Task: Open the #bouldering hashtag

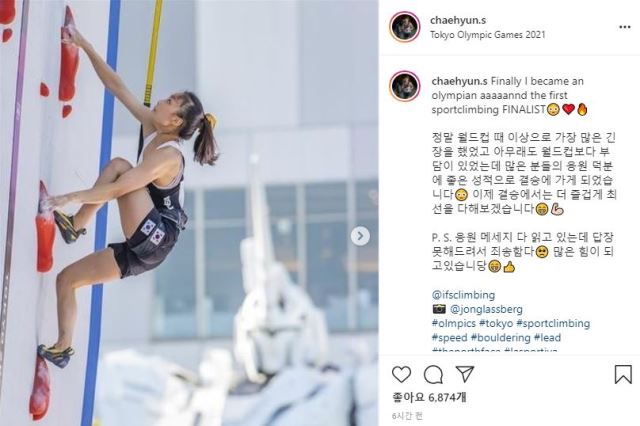Action: (x=500, y=337)
